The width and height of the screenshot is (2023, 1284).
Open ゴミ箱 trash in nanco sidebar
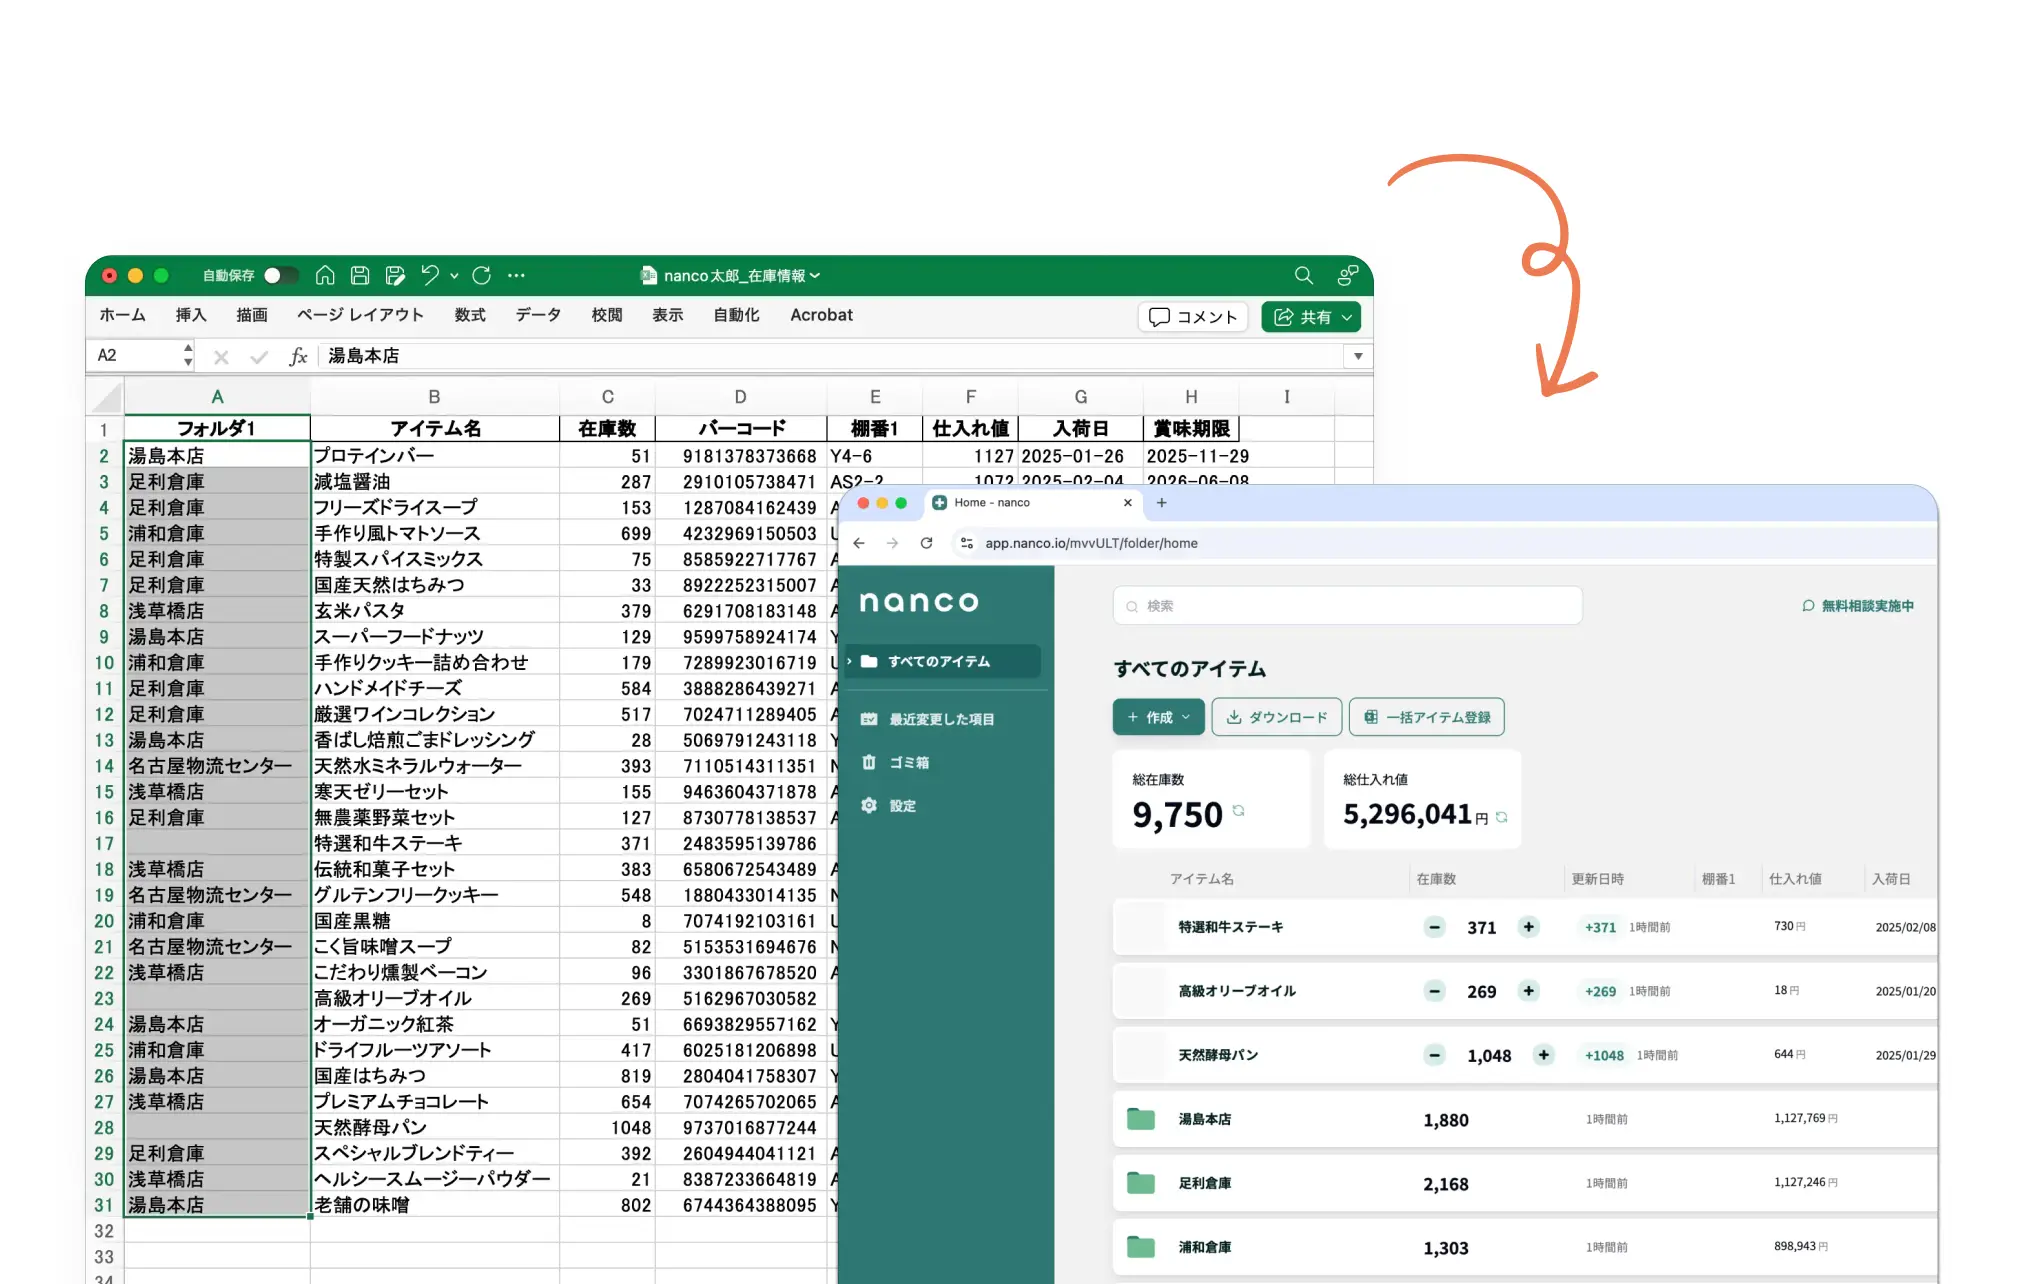tap(895, 762)
